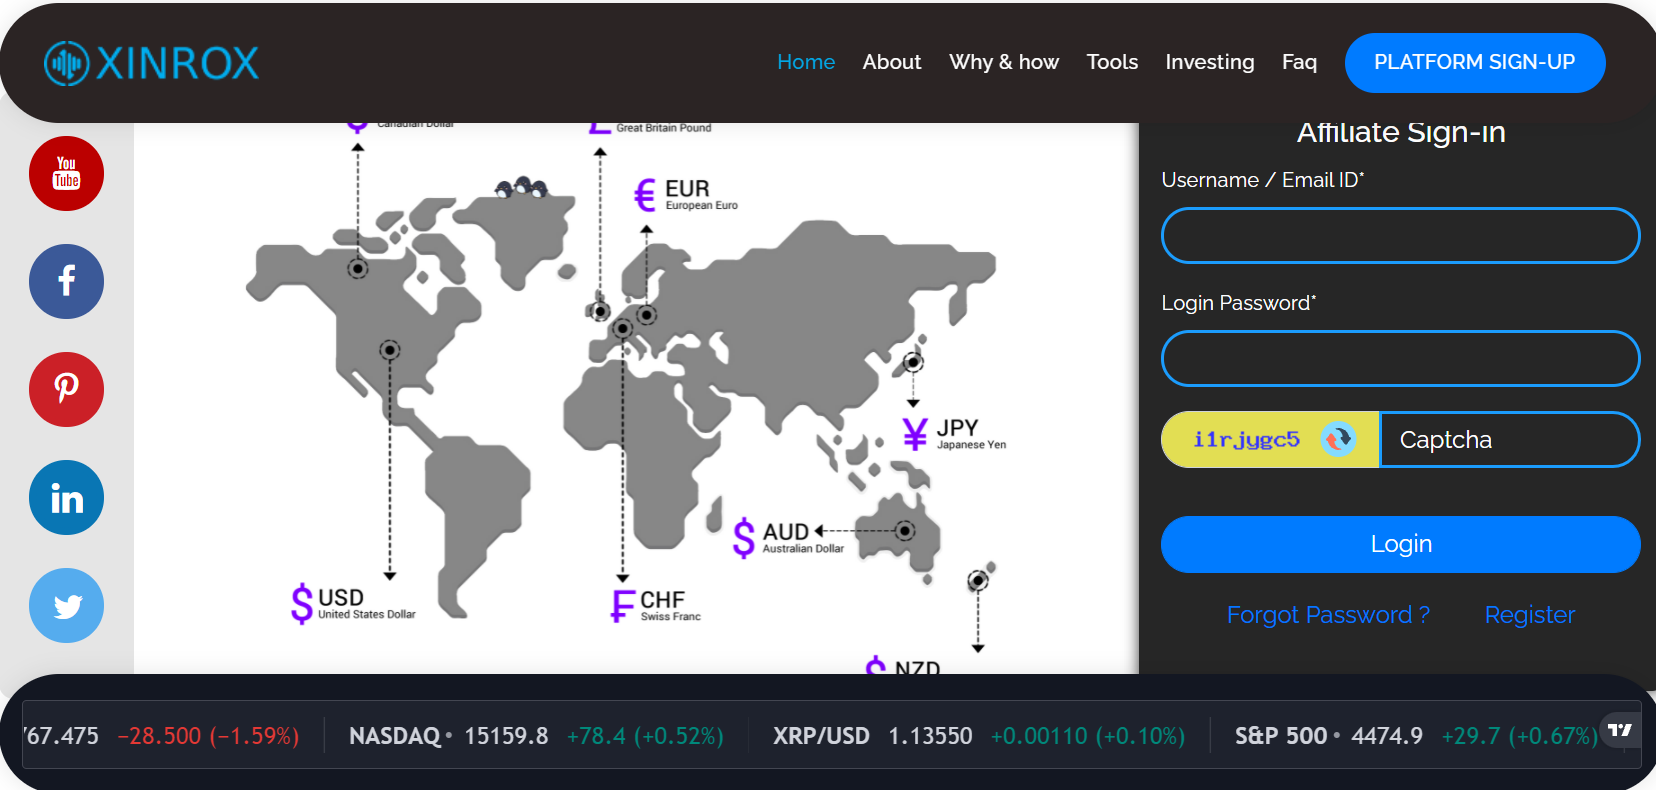Open the Facebook social icon
The image size is (1656, 790).
[x=66, y=282]
